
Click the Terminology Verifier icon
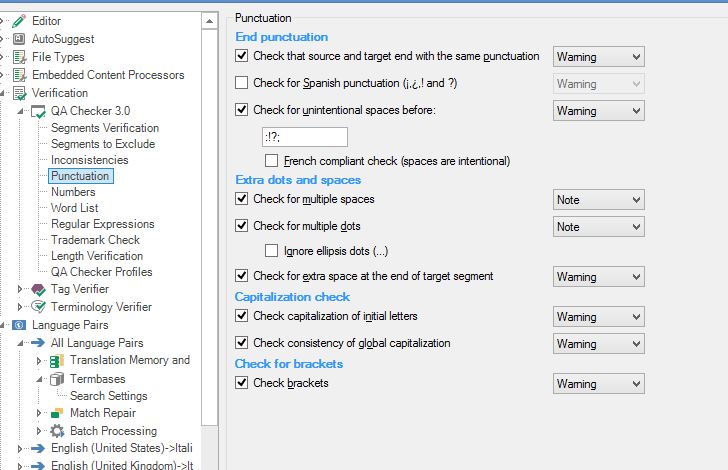[38, 307]
